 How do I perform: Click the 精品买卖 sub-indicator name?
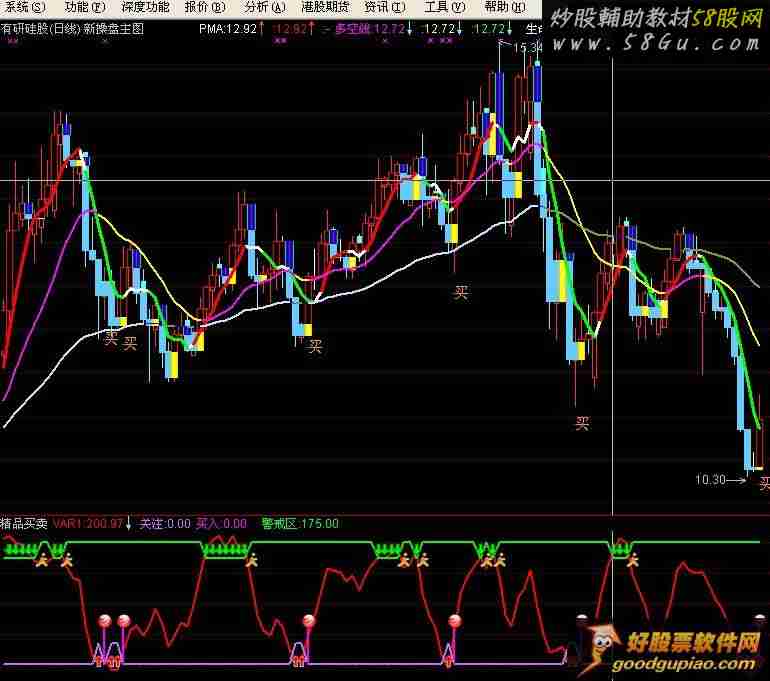[25, 523]
